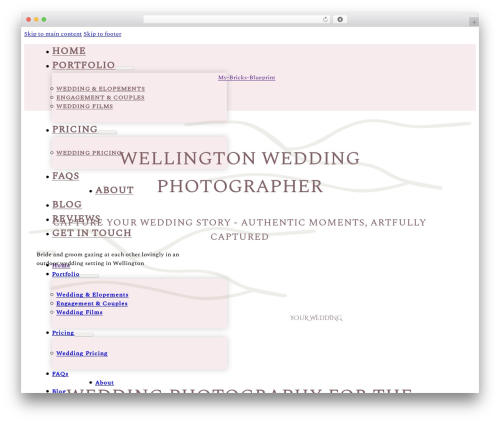Open the ABOUT menu item
The width and height of the screenshot is (500, 423).
[x=114, y=190]
